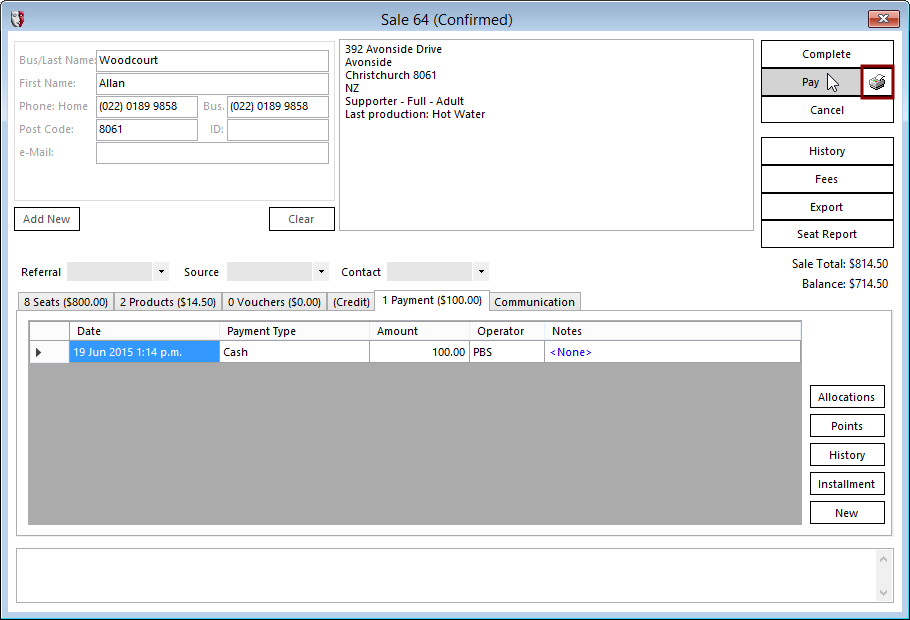Click Add New patron button

pyautogui.click(x=47, y=219)
